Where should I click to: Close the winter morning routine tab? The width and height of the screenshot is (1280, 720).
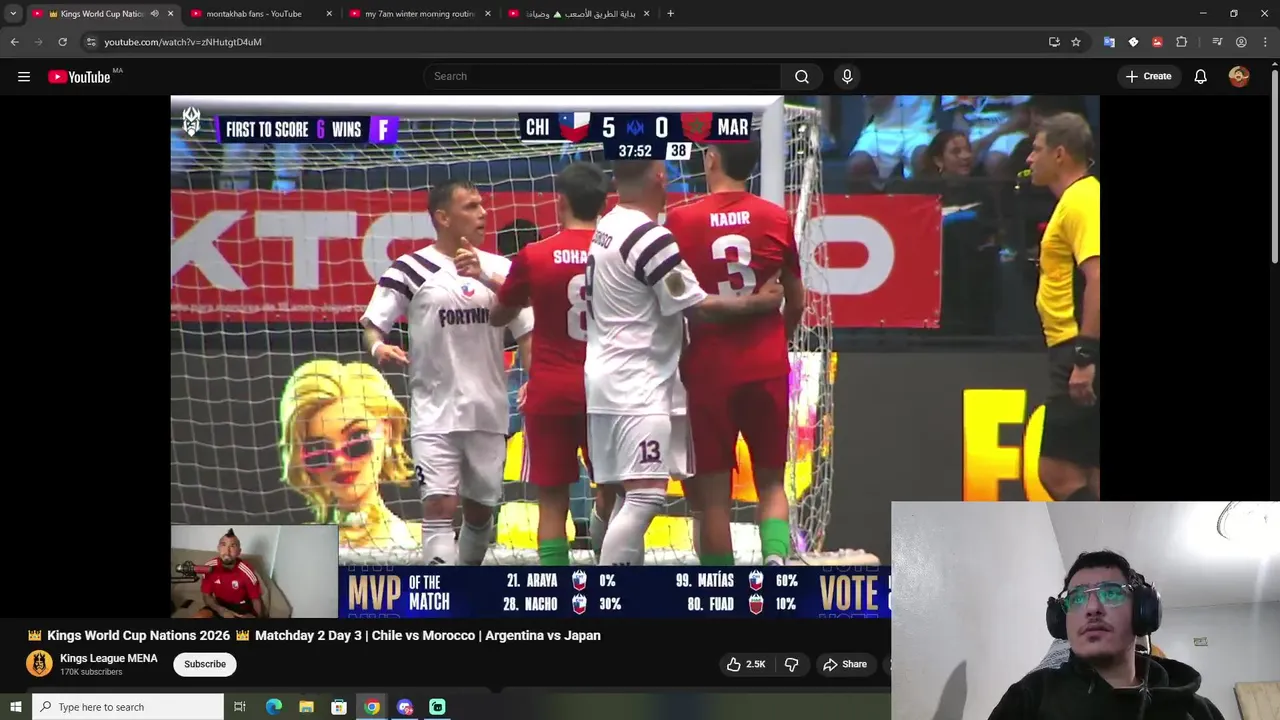pyautogui.click(x=488, y=13)
